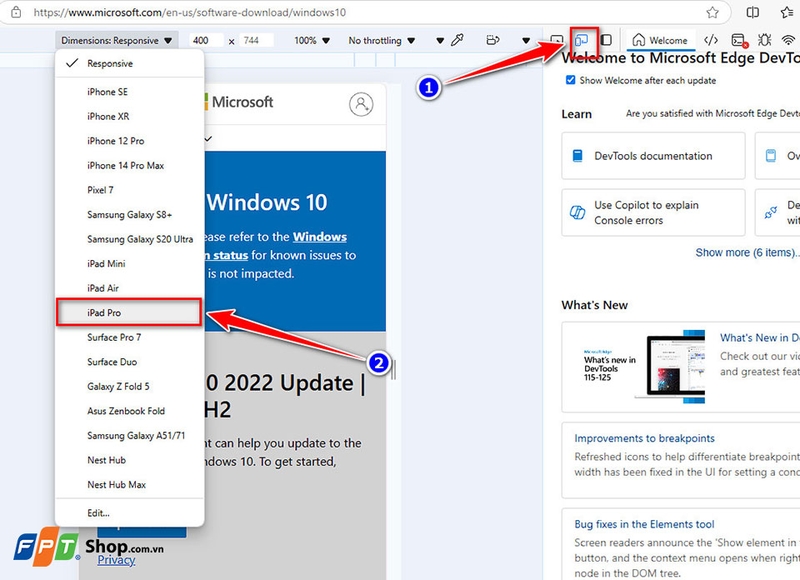Choose Nest Hub Max device
The height and width of the screenshot is (580, 800).
click(x=130, y=484)
